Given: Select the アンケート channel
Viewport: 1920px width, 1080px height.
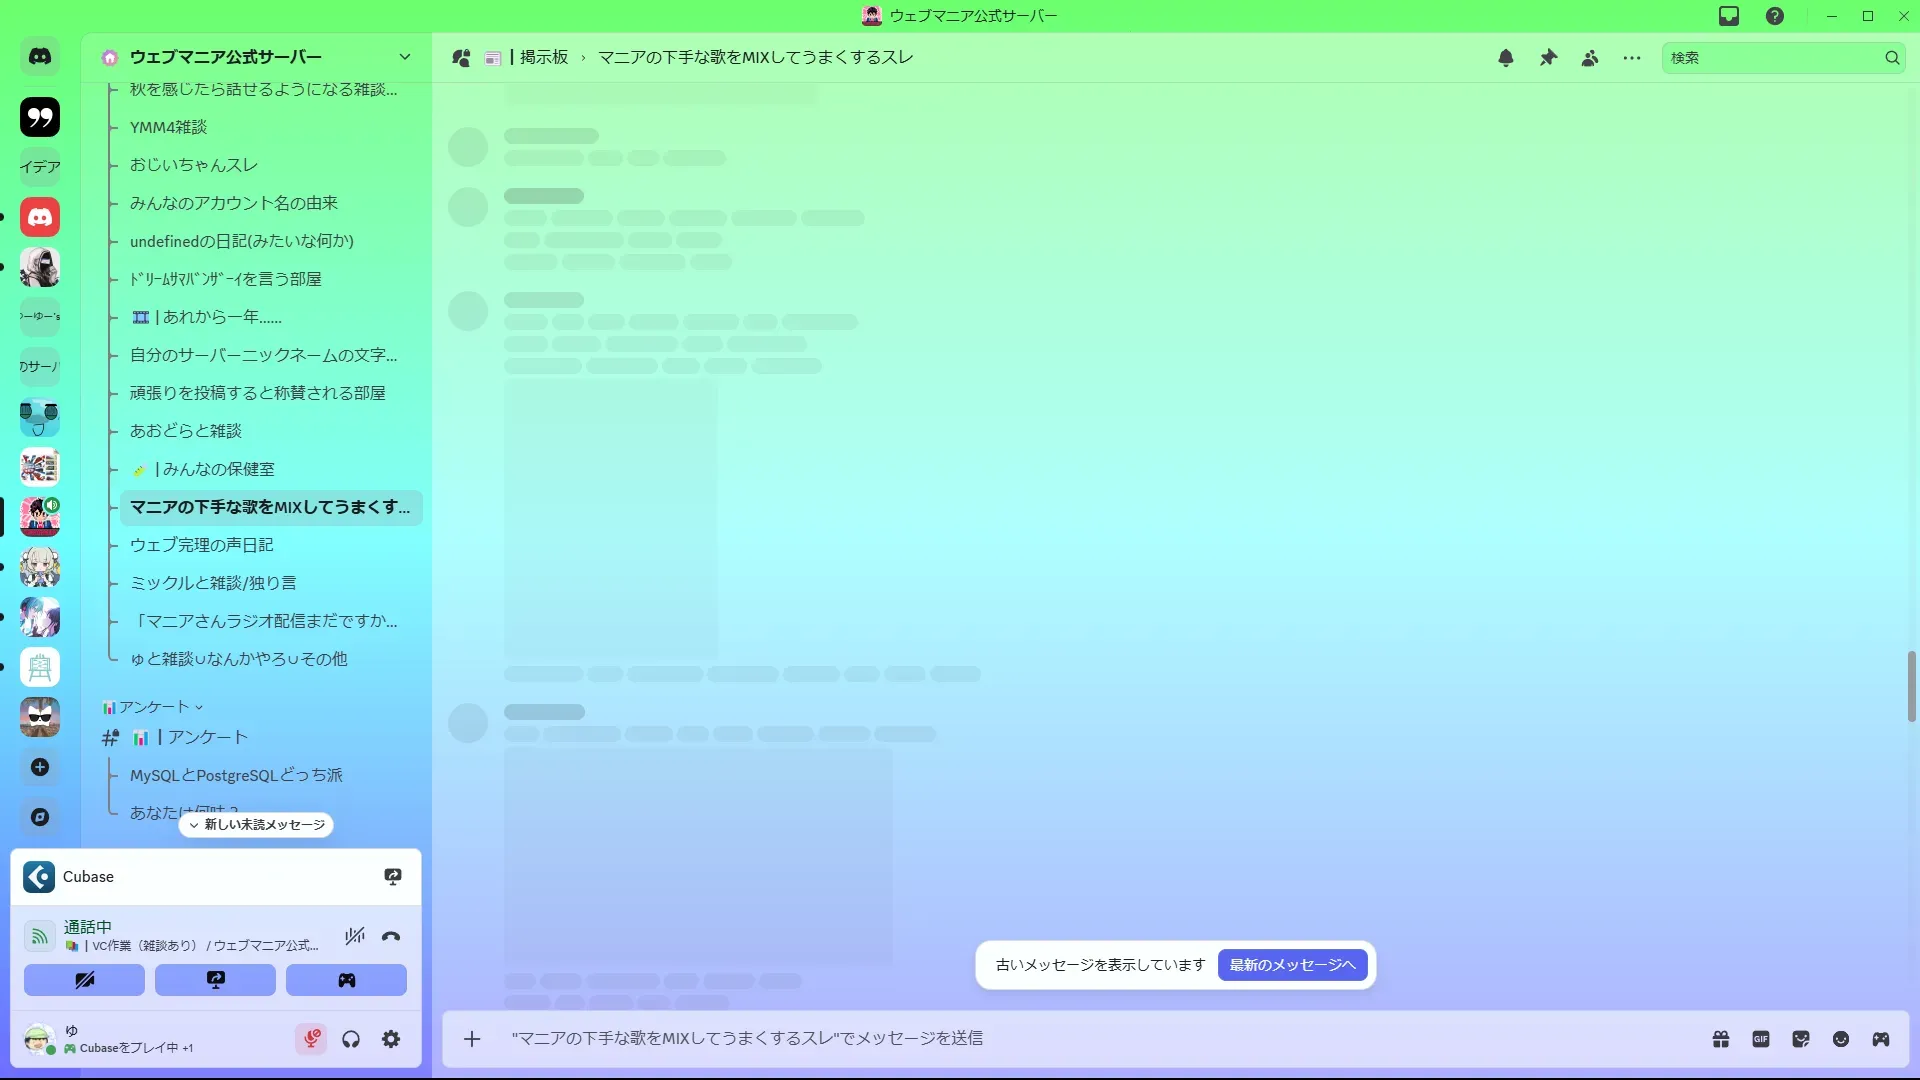Looking at the screenshot, I should [207, 737].
